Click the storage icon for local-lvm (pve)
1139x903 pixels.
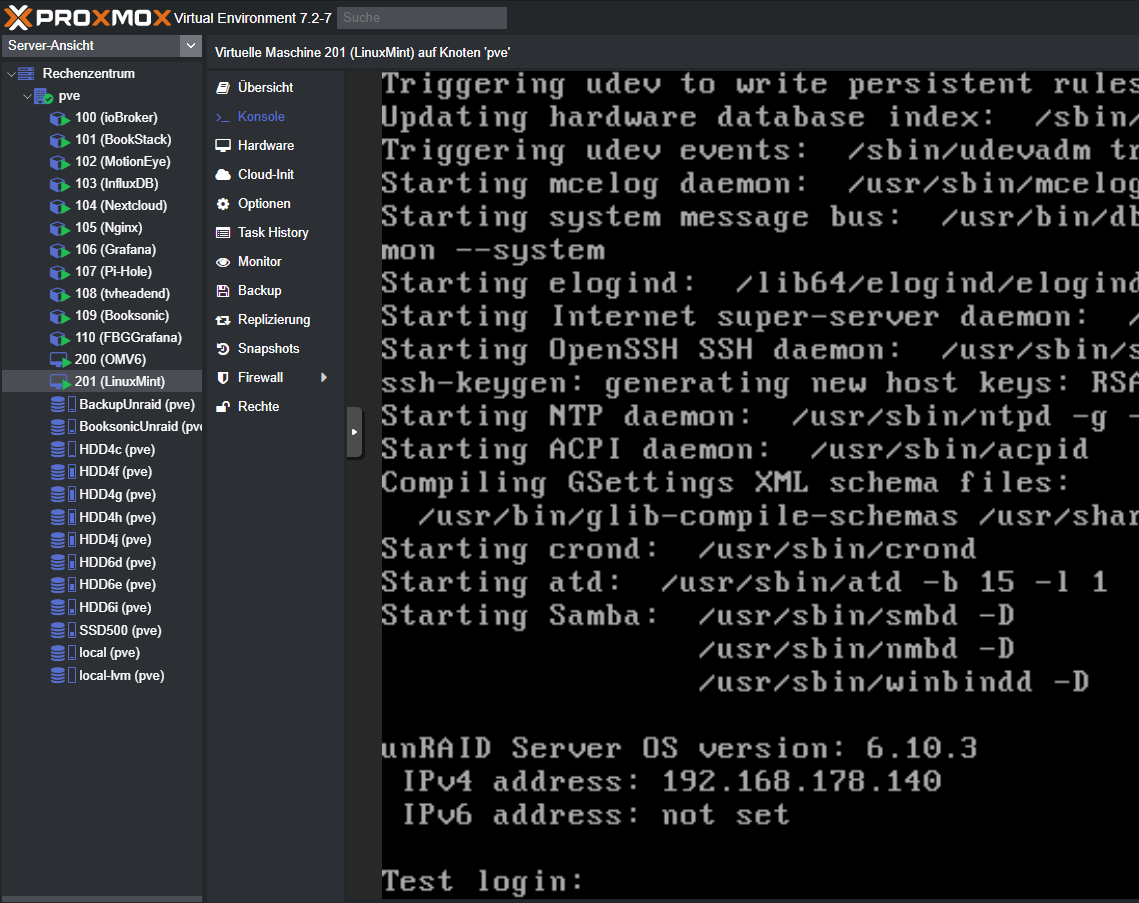point(63,676)
